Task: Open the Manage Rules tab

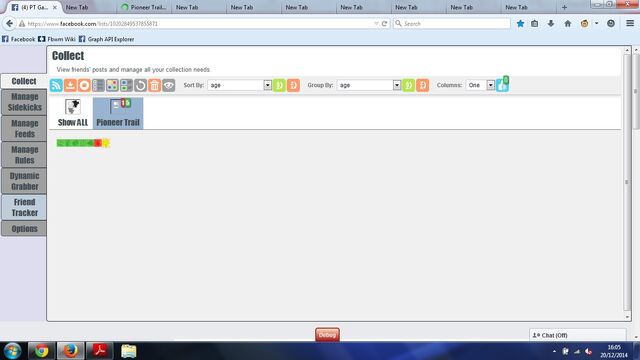Action: coord(24,155)
